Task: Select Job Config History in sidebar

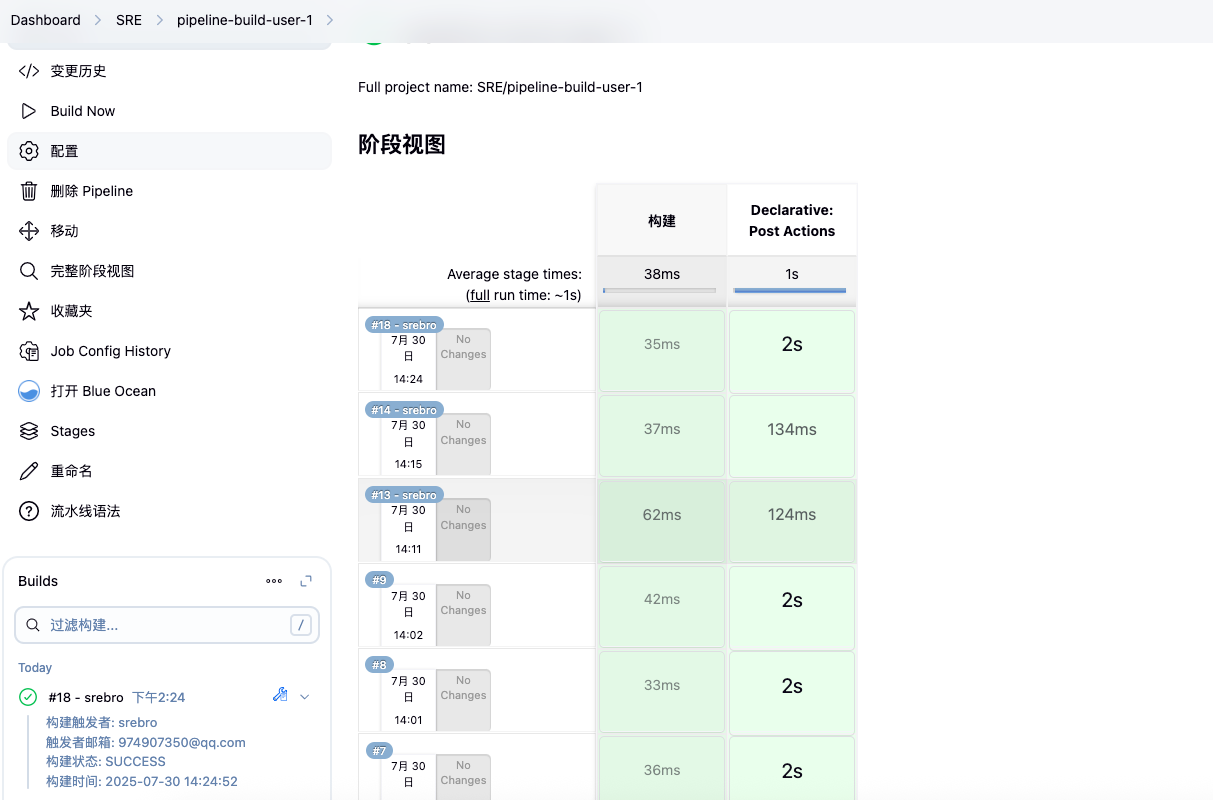Action: click(110, 351)
